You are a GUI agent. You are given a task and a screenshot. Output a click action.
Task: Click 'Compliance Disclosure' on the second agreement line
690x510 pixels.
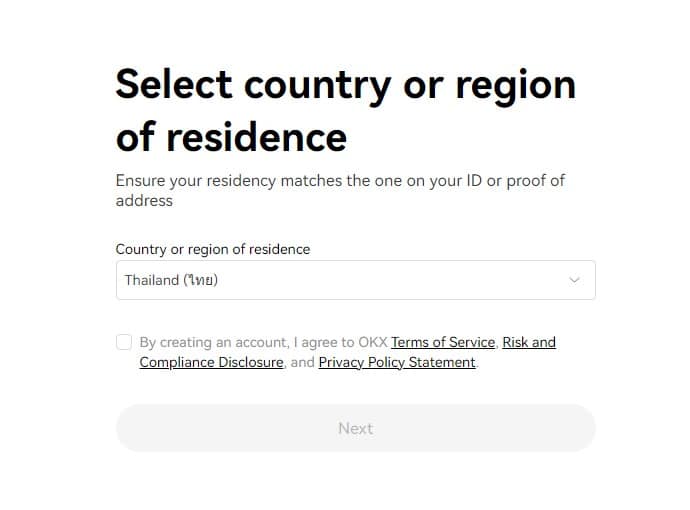[211, 362]
